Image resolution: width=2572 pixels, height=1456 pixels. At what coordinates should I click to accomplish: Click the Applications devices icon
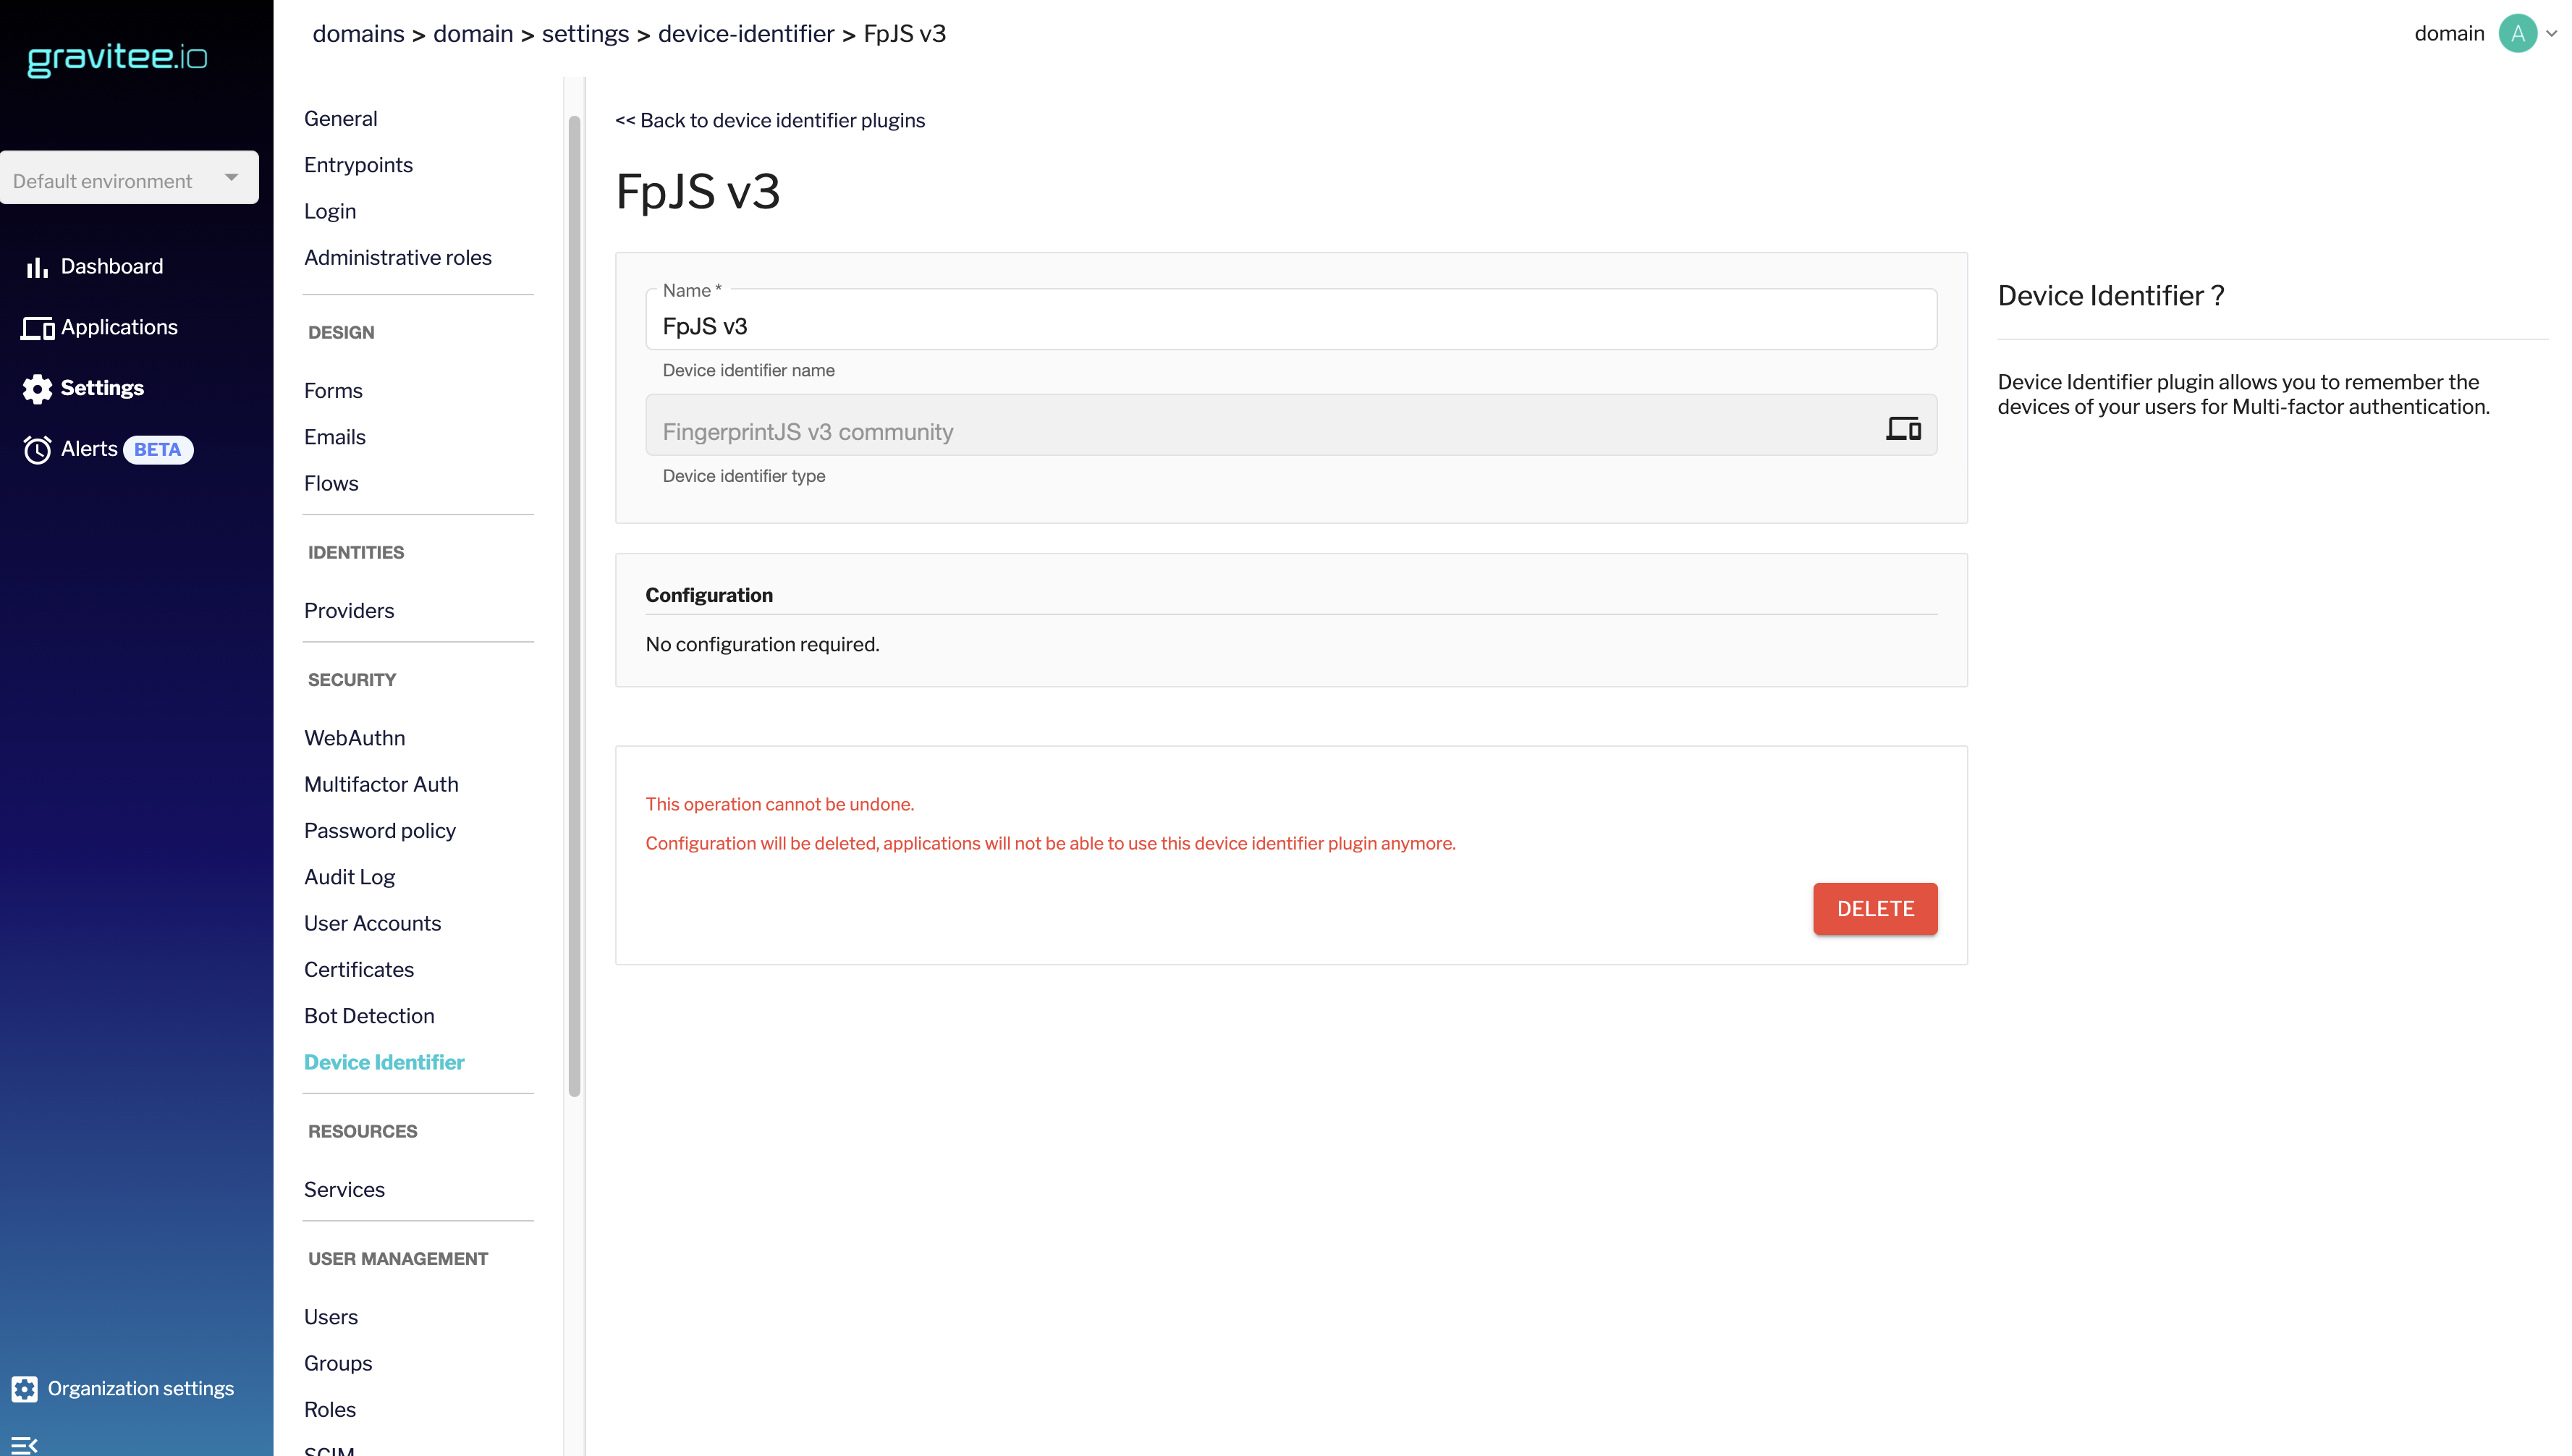tap(37, 328)
